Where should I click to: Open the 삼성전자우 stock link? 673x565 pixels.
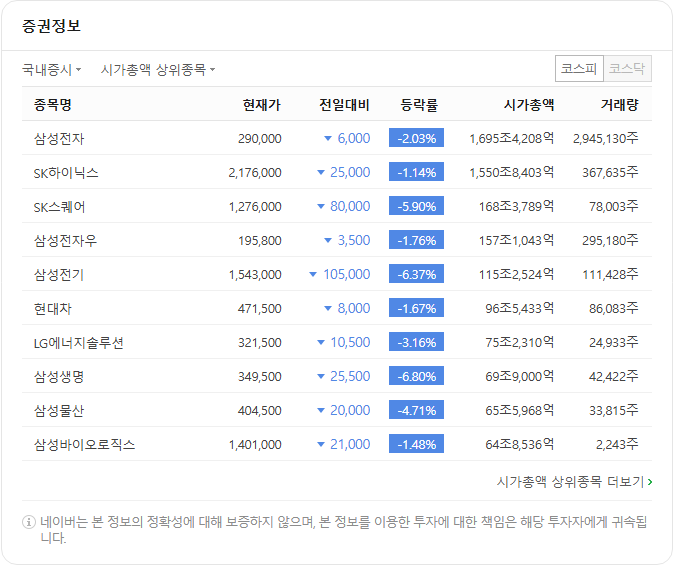point(65,240)
